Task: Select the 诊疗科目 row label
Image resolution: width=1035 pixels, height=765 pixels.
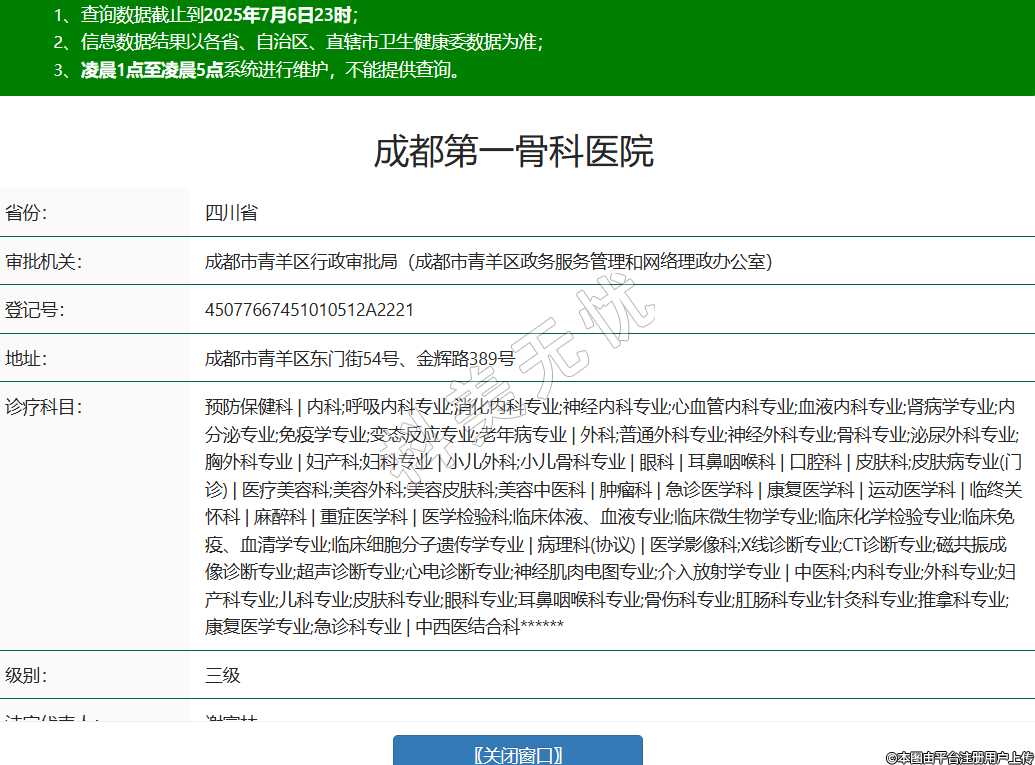Action: 42,407
